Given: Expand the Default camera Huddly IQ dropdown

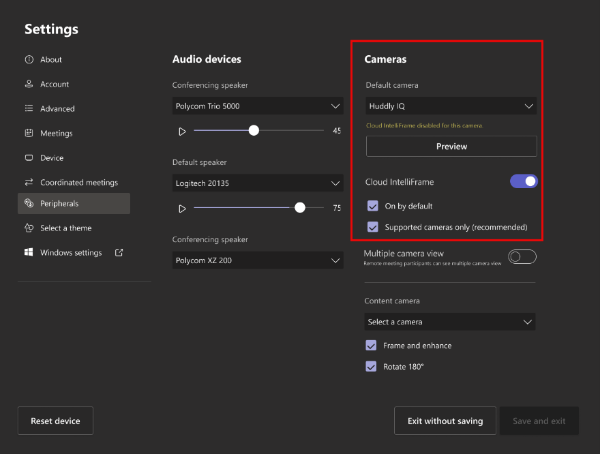Looking at the screenshot, I should pyautogui.click(x=451, y=105).
